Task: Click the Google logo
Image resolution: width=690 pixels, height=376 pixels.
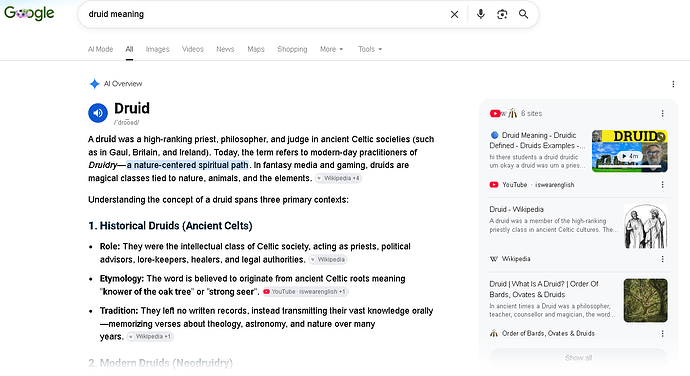Action: [29, 13]
